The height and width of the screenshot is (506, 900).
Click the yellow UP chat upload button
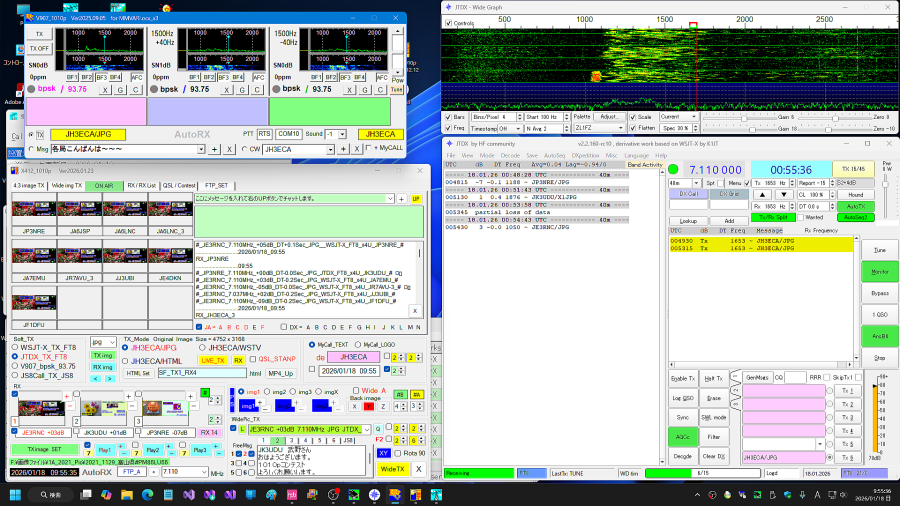click(416, 199)
